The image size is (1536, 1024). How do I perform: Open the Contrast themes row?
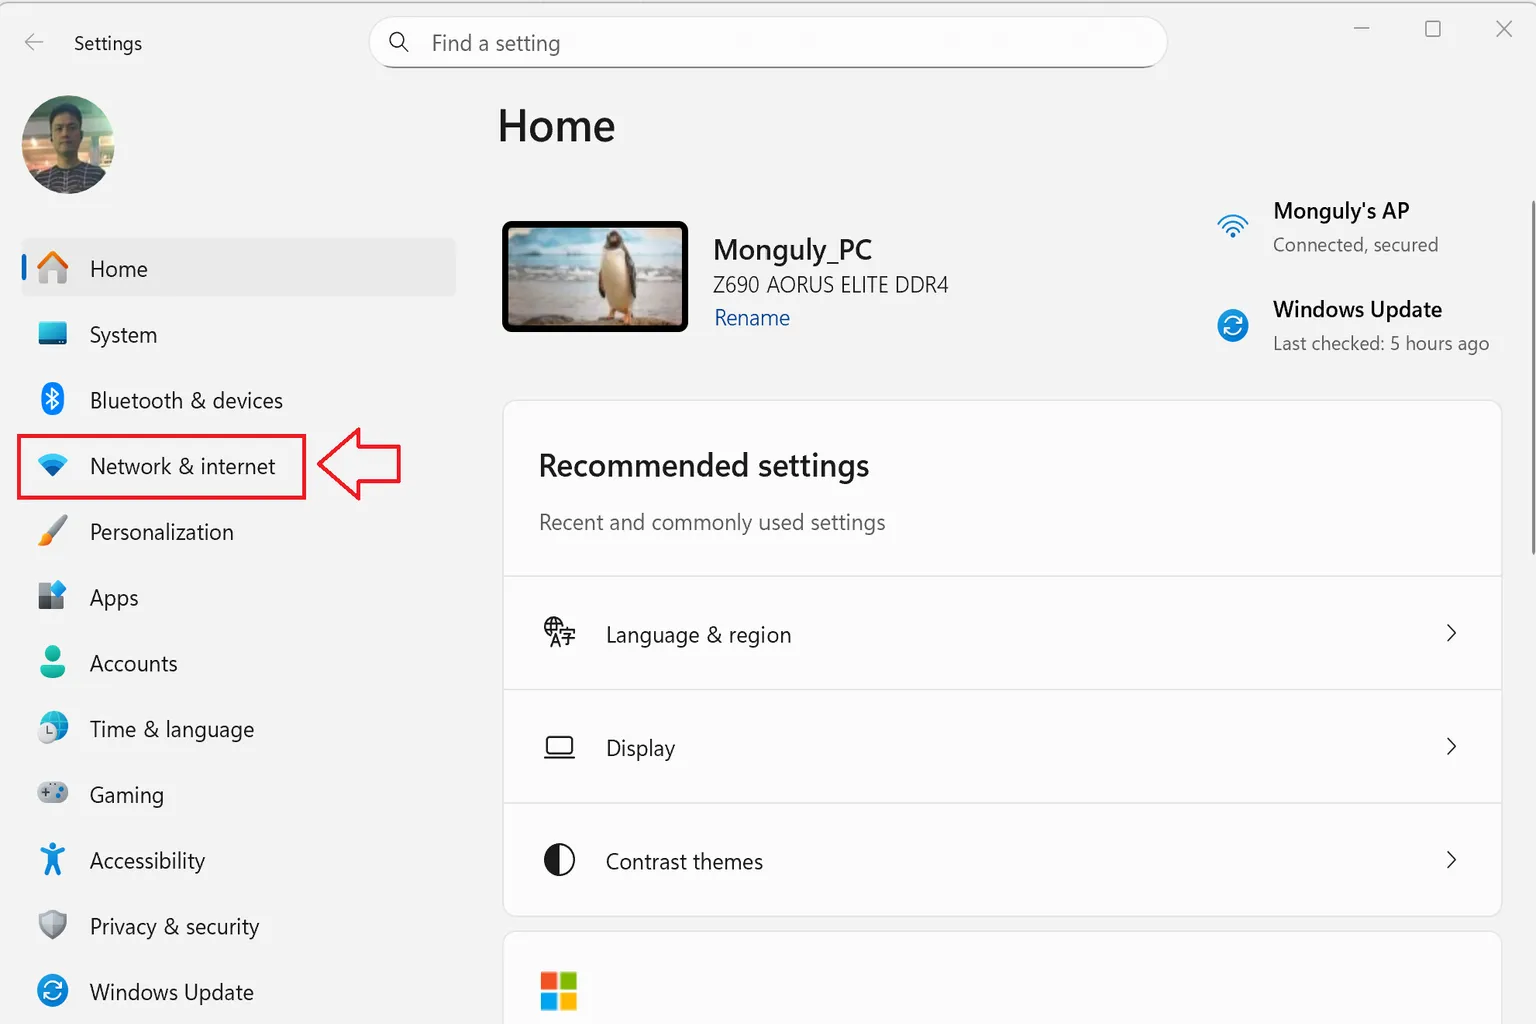tap(1002, 860)
